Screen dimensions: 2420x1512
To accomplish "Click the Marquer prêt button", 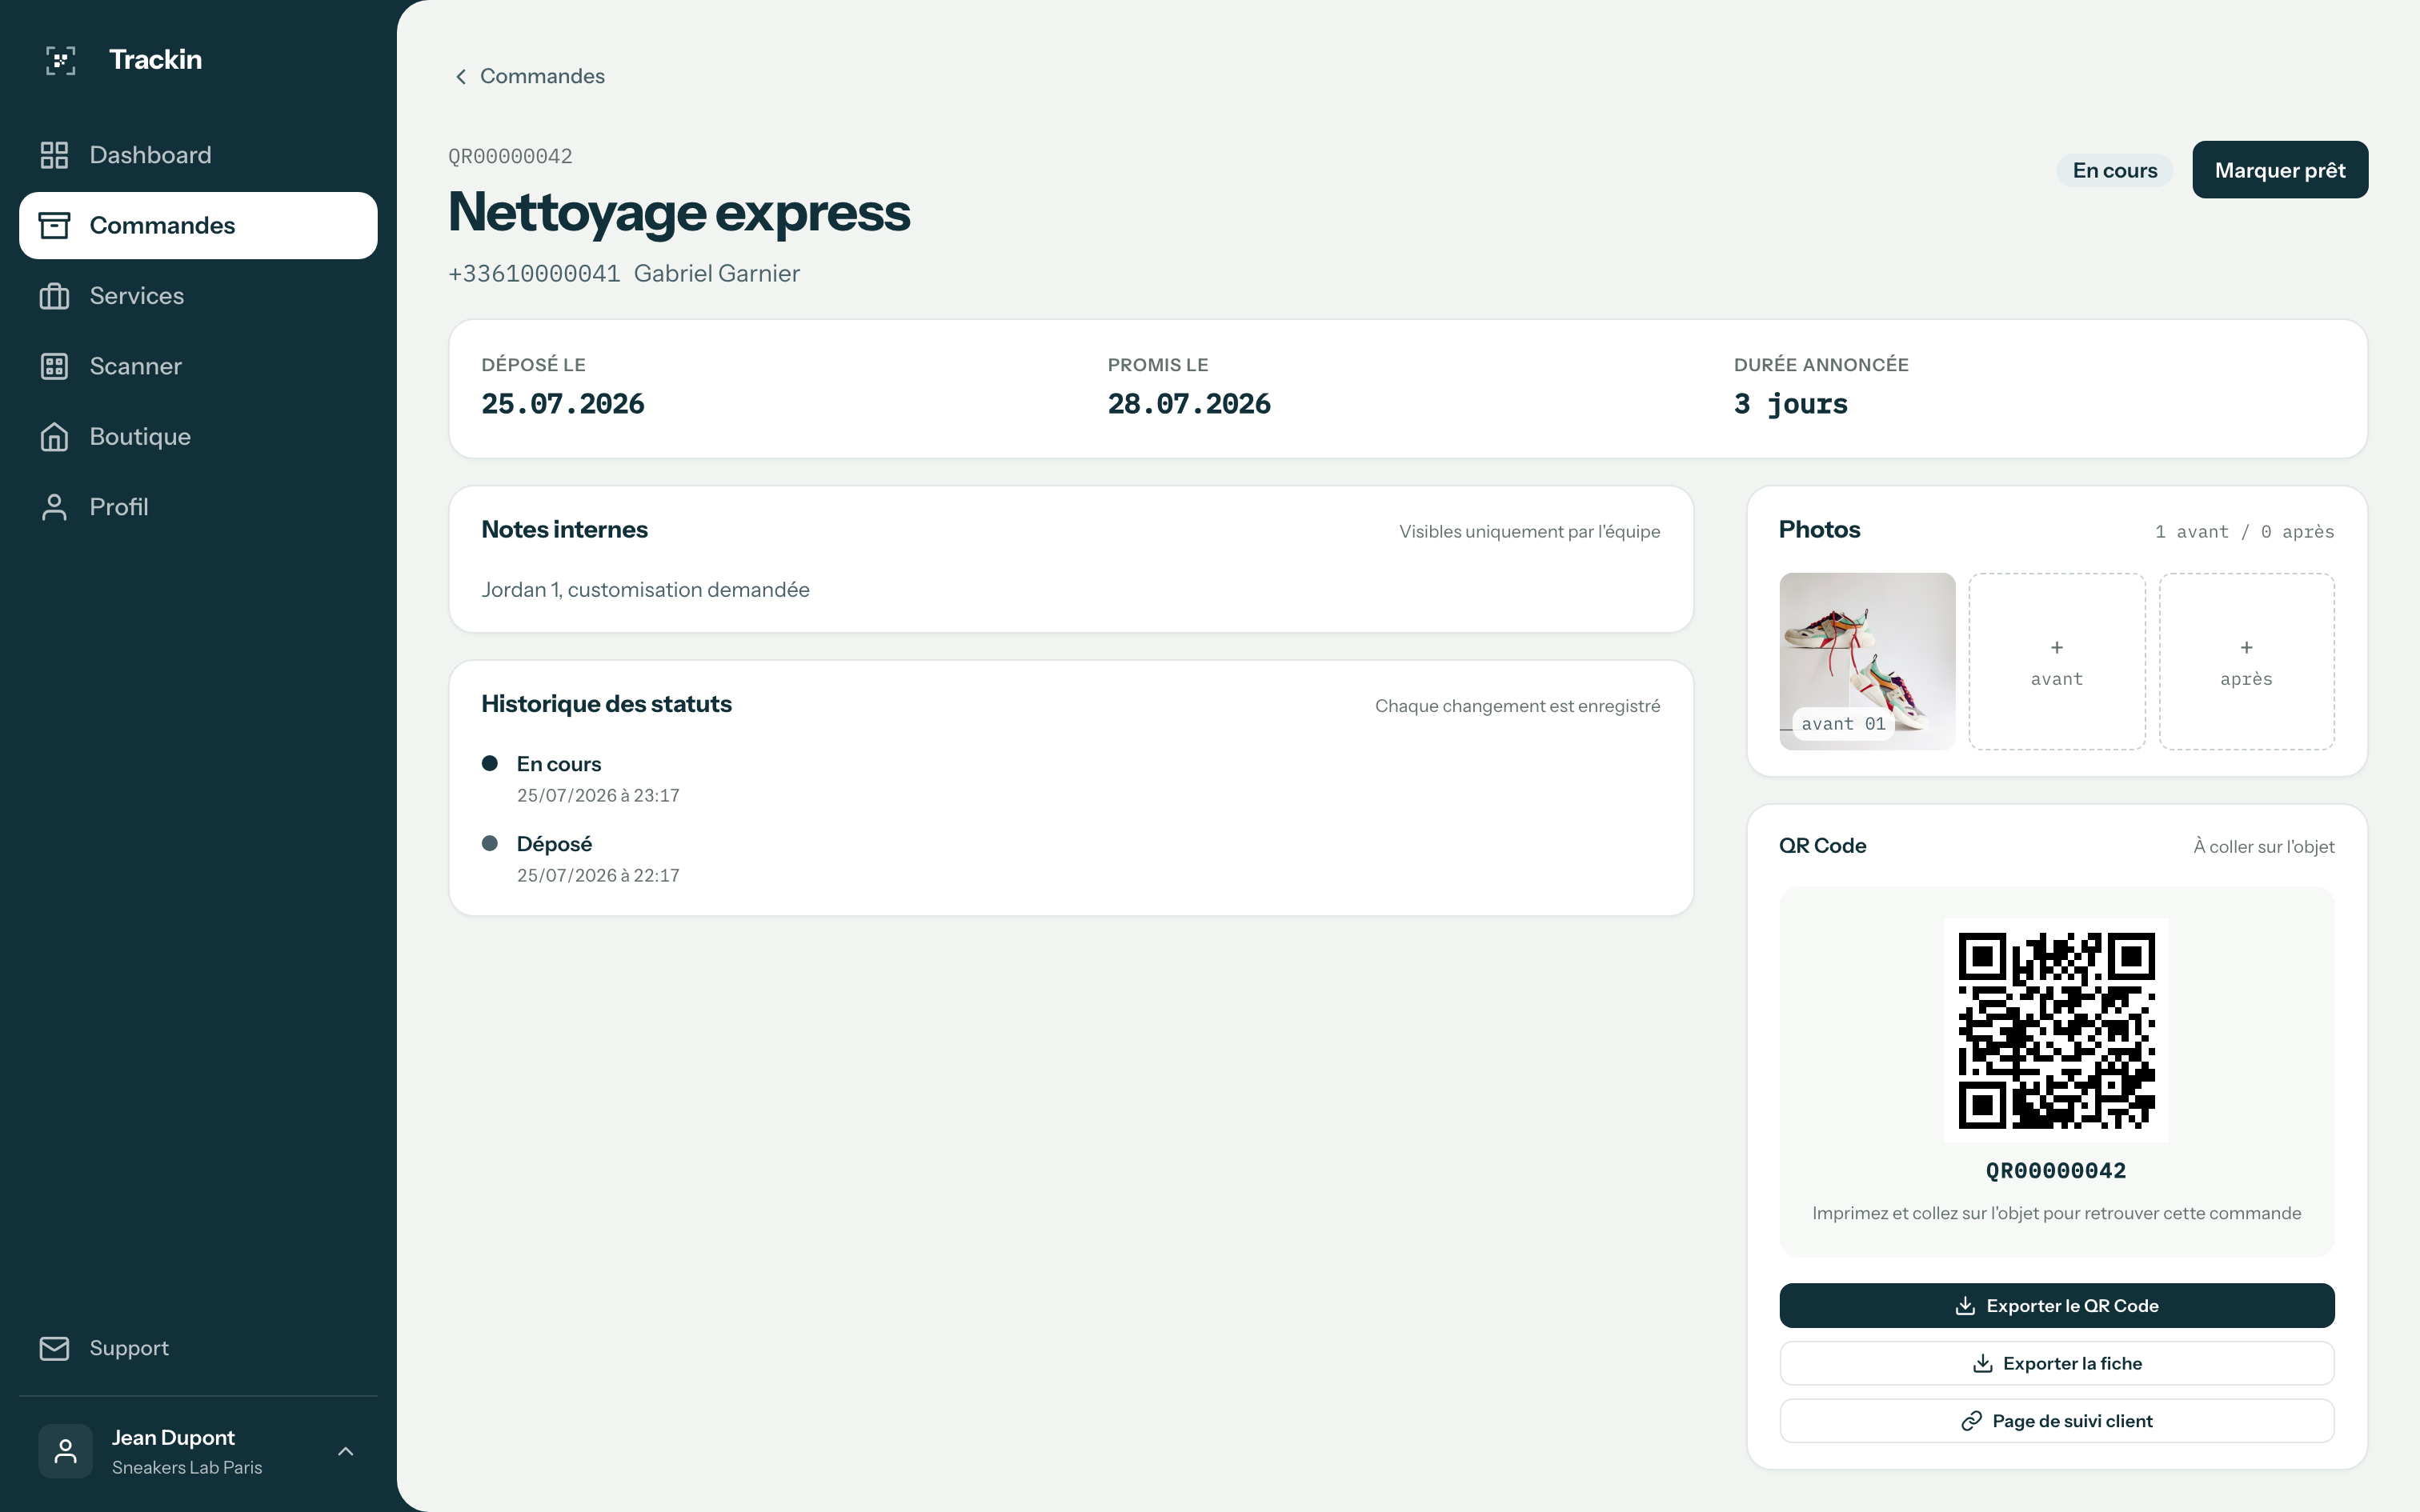I will [x=2280, y=170].
